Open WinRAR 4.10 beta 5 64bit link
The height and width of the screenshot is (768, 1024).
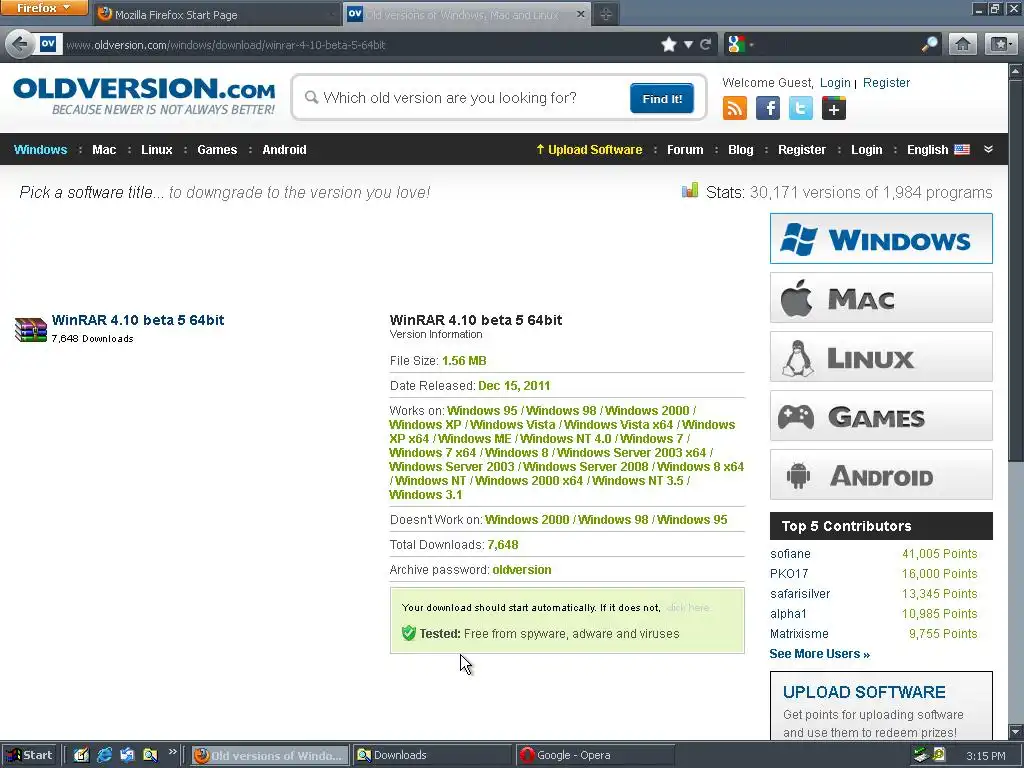tap(138, 320)
